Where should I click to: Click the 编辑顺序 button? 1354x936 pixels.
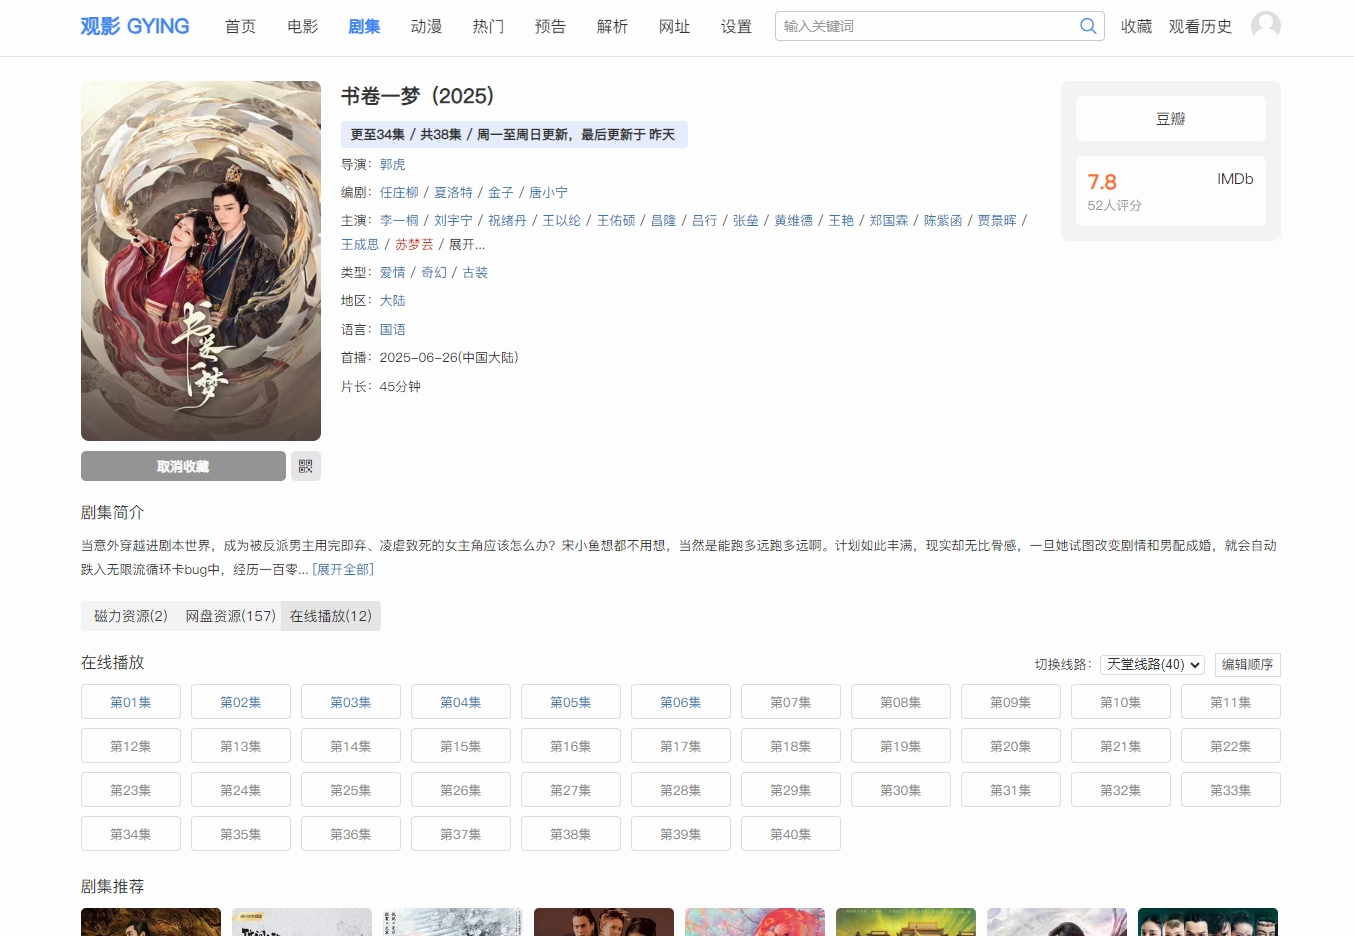click(1248, 664)
